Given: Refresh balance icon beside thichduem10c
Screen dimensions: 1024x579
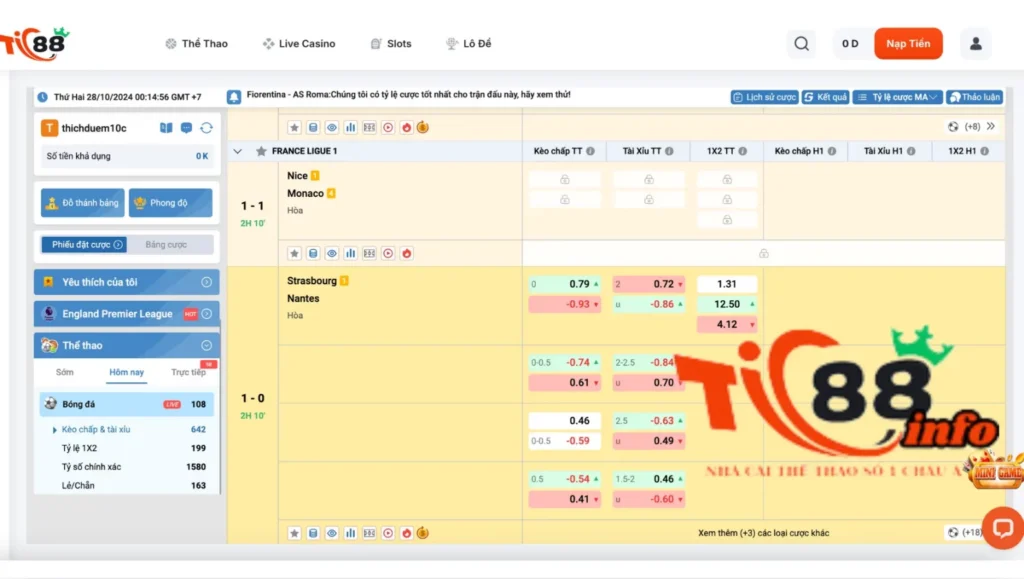Looking at the screenshot, I should click(206, 128).
